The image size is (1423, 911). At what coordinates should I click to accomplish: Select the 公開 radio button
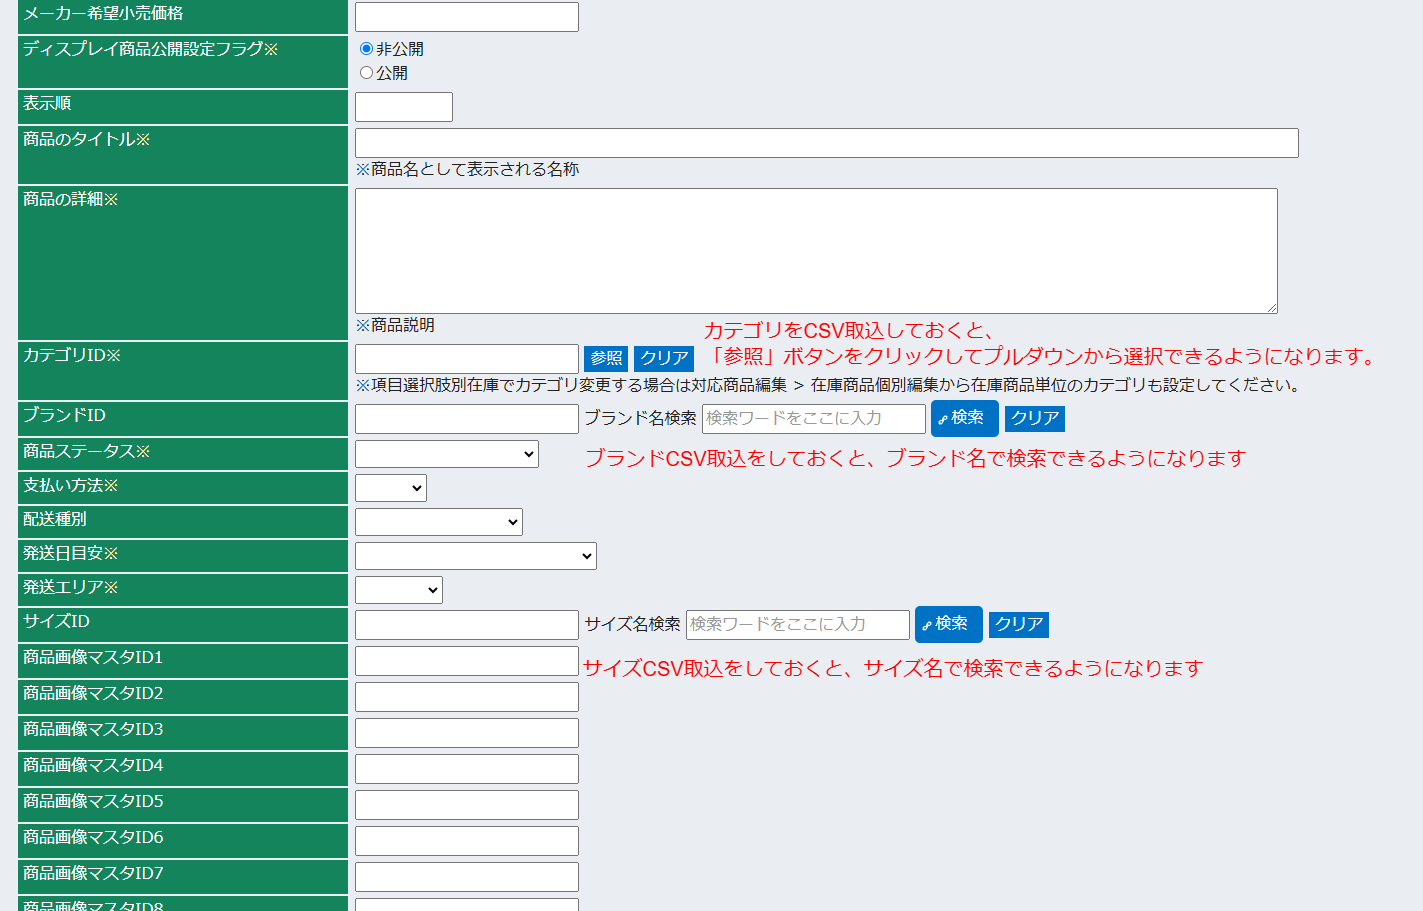(x=366, y=73)
